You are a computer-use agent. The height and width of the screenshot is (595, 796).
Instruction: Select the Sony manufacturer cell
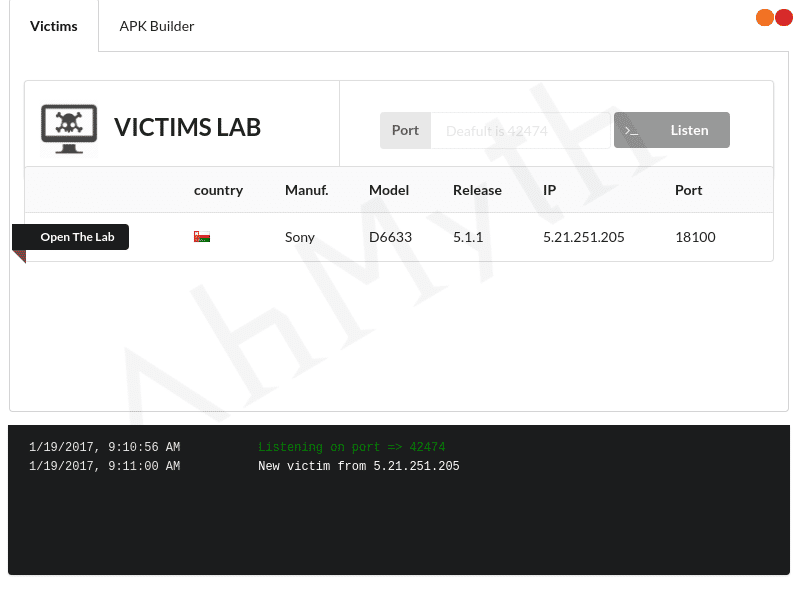pyautogui.click(x=300, y=237)
